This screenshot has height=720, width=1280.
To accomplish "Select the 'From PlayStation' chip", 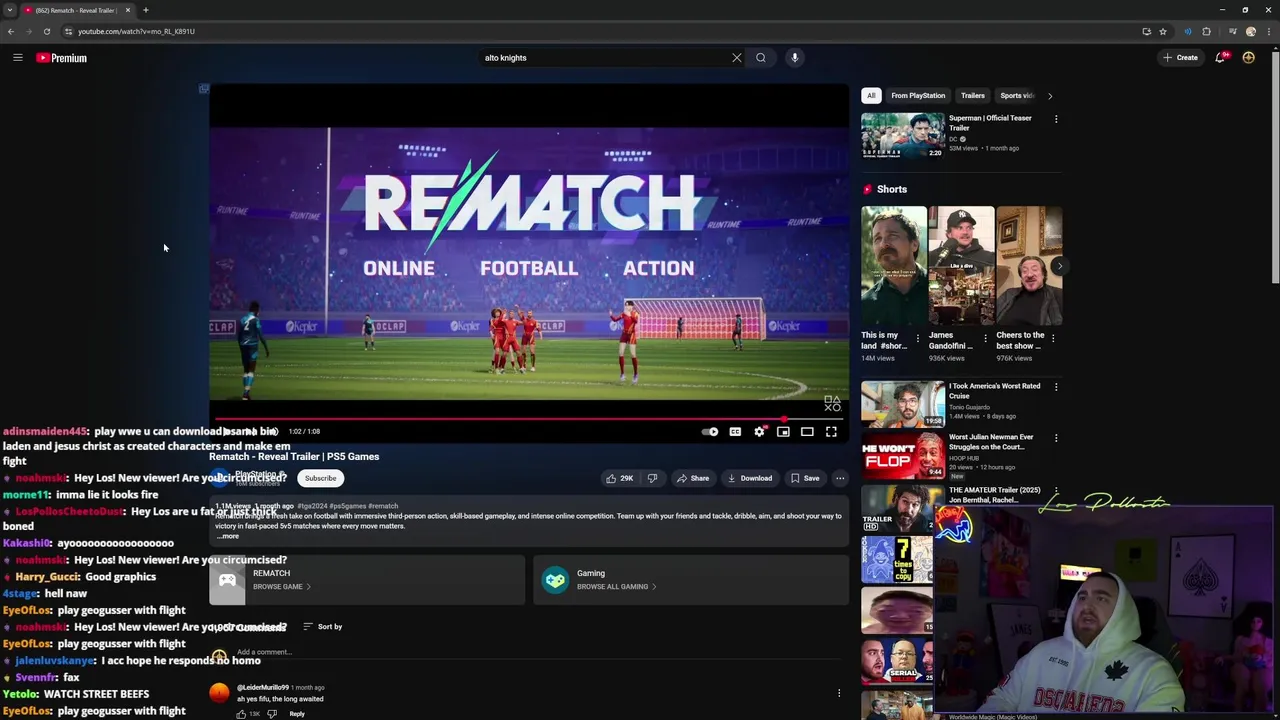I will point(918,96).
